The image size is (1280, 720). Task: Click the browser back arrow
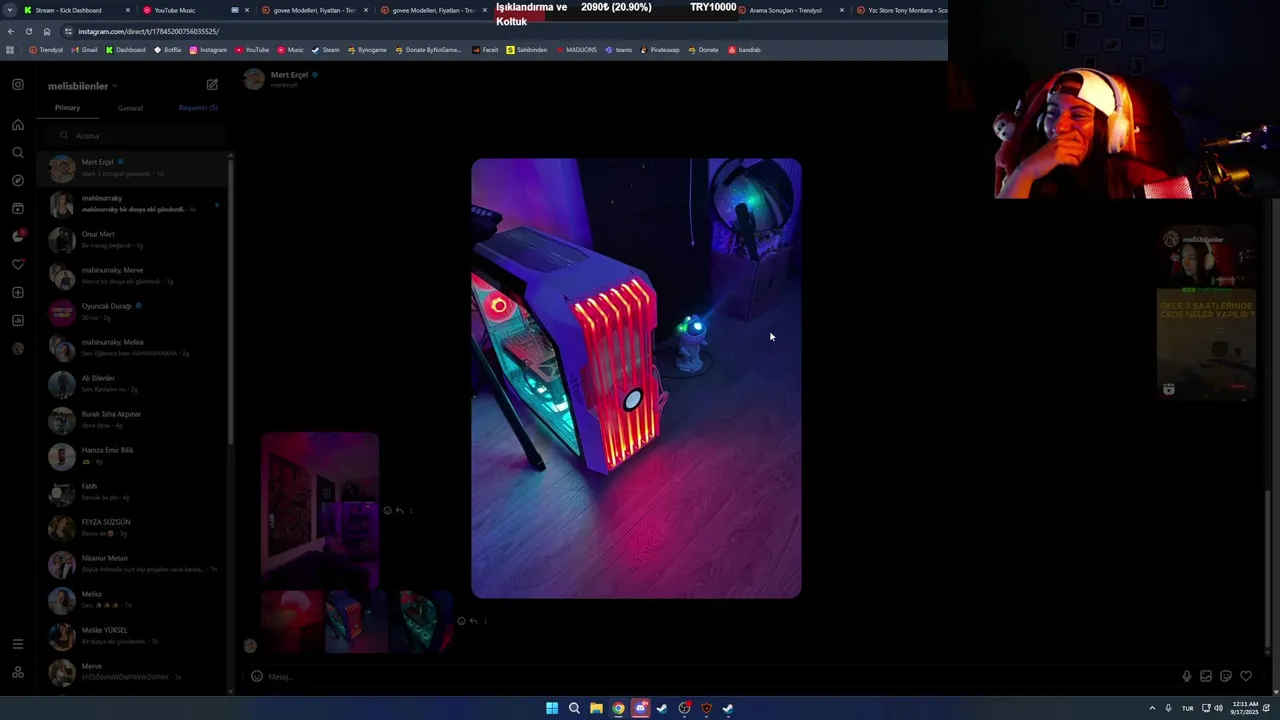tap(12, 31)
